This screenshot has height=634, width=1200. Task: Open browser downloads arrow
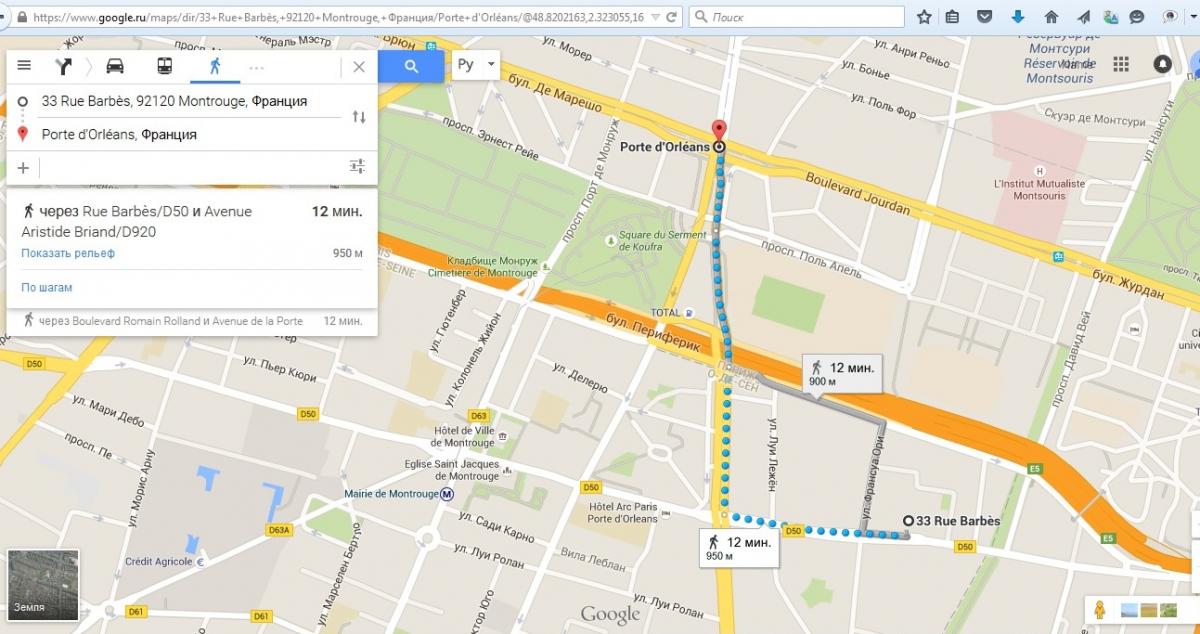pos(1018,17)
